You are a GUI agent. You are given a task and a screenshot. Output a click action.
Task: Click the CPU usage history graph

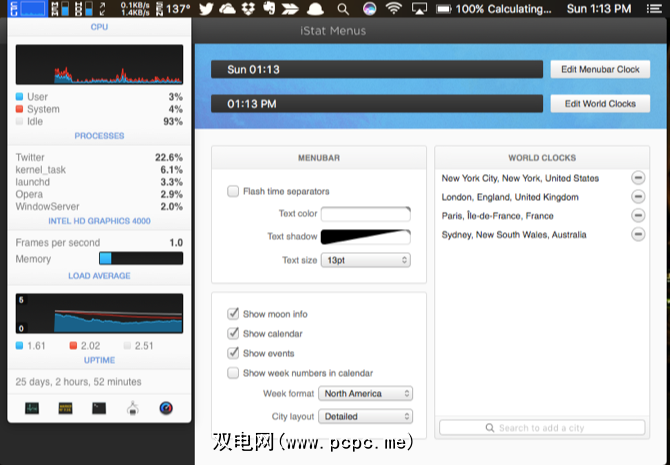99,64
